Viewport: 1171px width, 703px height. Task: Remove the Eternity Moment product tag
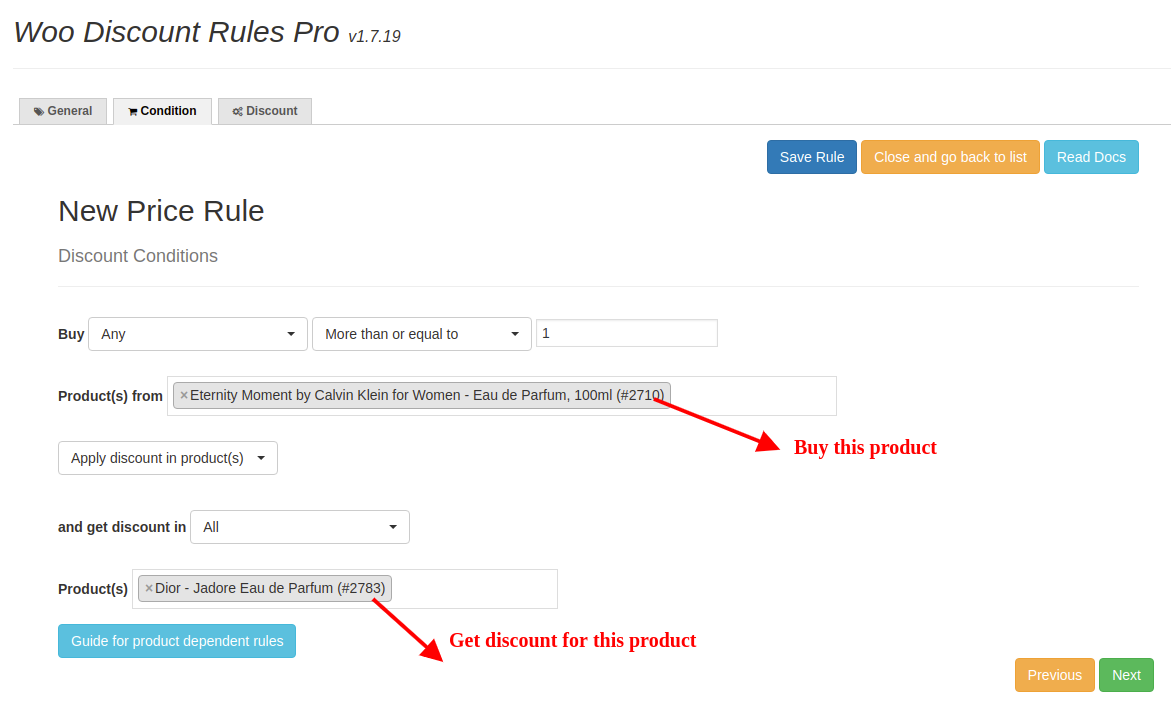[184, 396]
